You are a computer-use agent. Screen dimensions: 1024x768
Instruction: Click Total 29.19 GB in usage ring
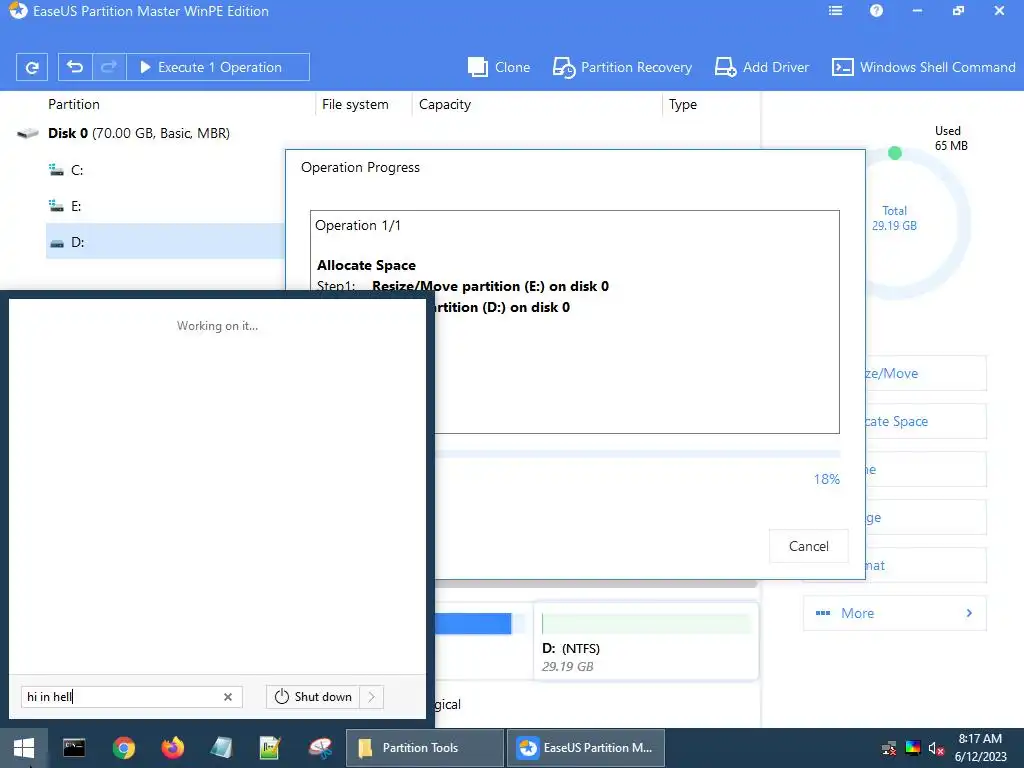(894, 218)
